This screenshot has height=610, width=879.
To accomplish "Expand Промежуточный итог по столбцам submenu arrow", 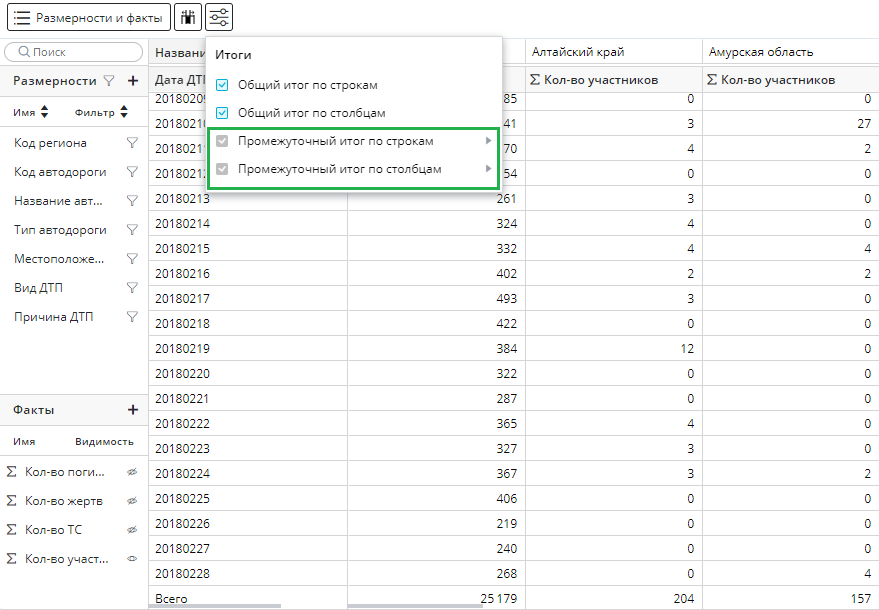I will pos(489,169).
